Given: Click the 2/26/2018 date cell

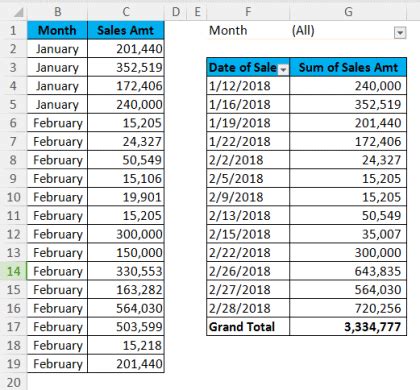Looking at the screenshot, I should click(x=248, y=271).
